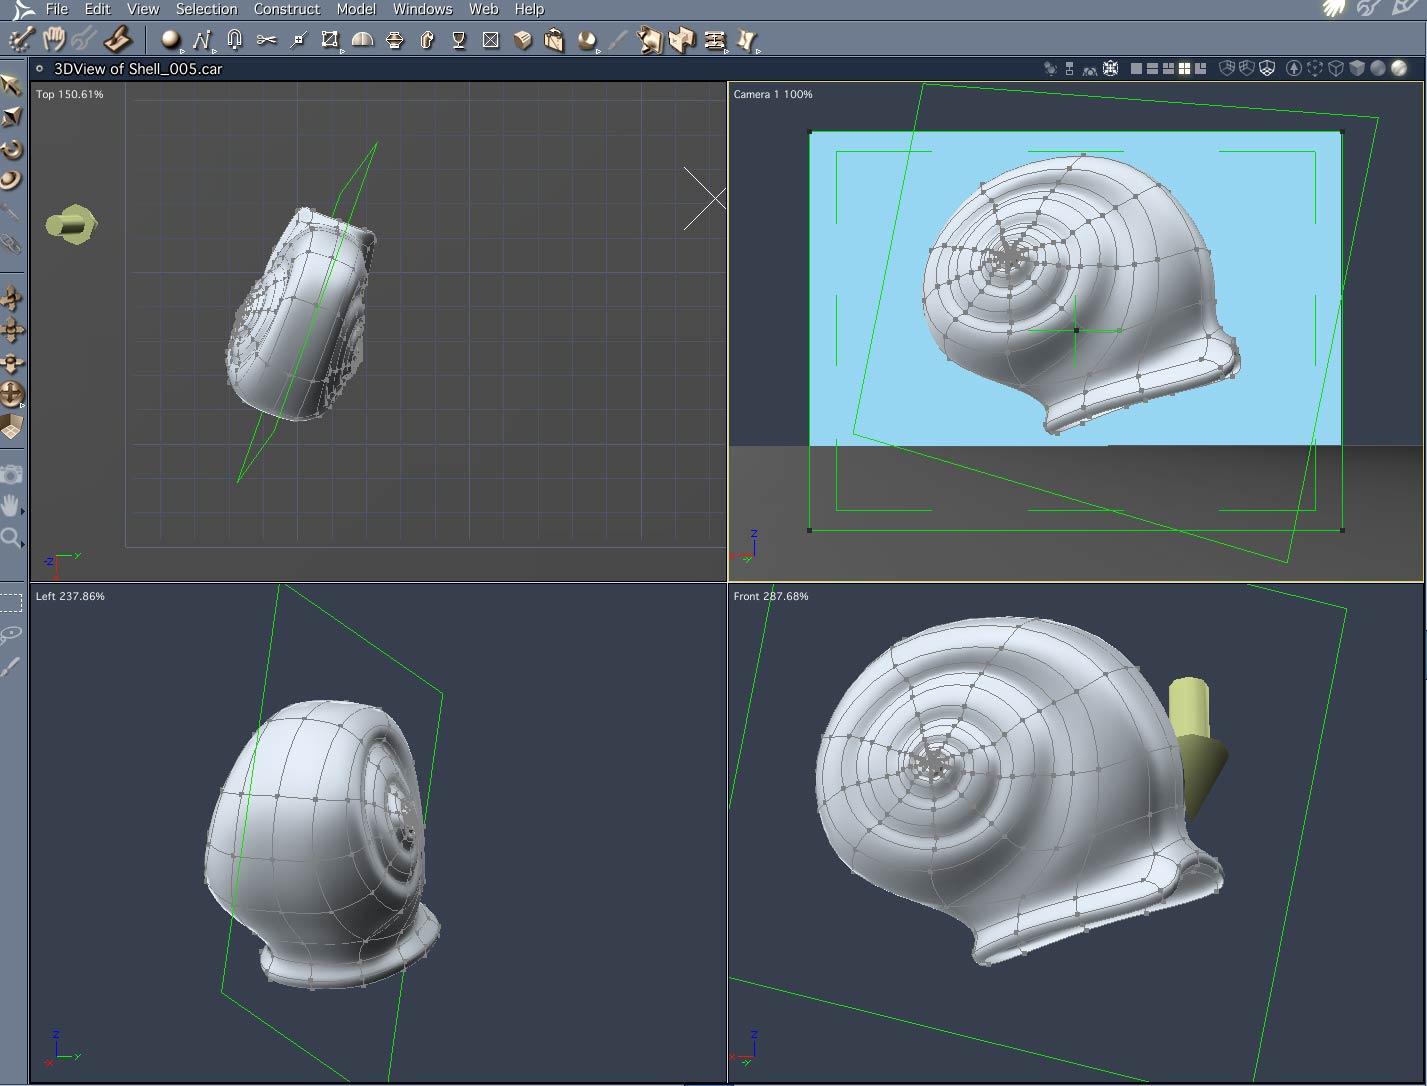Select the arrow selection tool in left toolbar
This screenshot has height=1086, width=1427.
[11, 84]
